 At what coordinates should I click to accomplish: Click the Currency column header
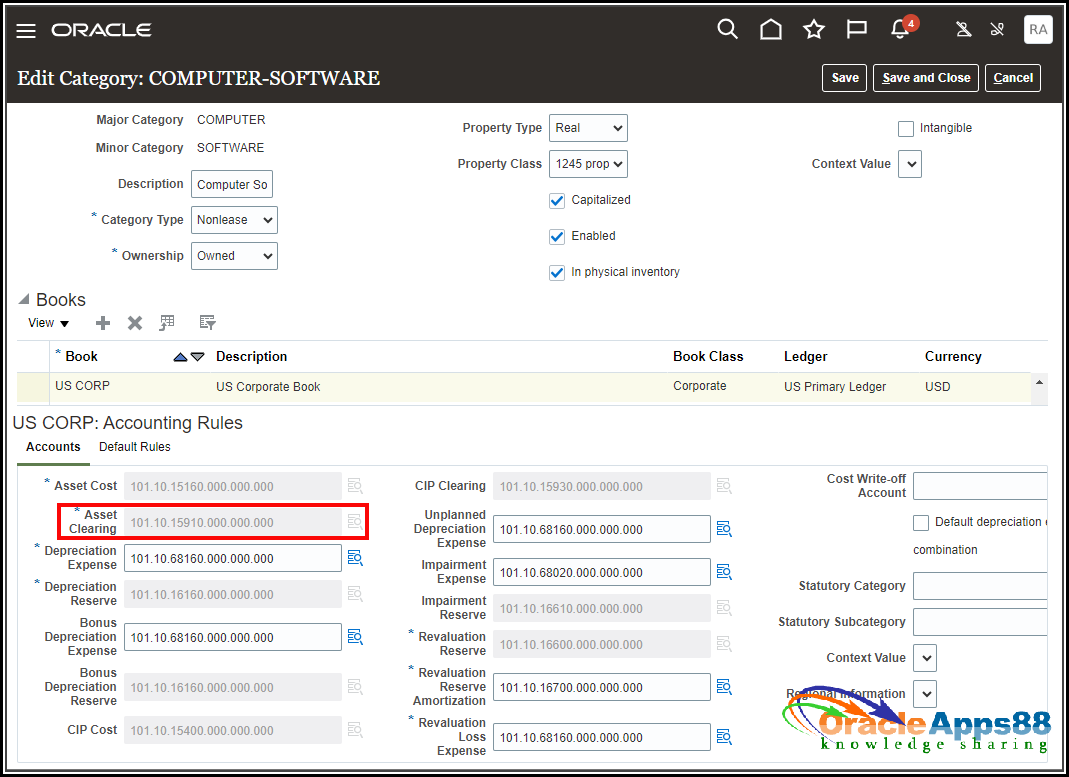pyautogui.click(x=952, y=356)
